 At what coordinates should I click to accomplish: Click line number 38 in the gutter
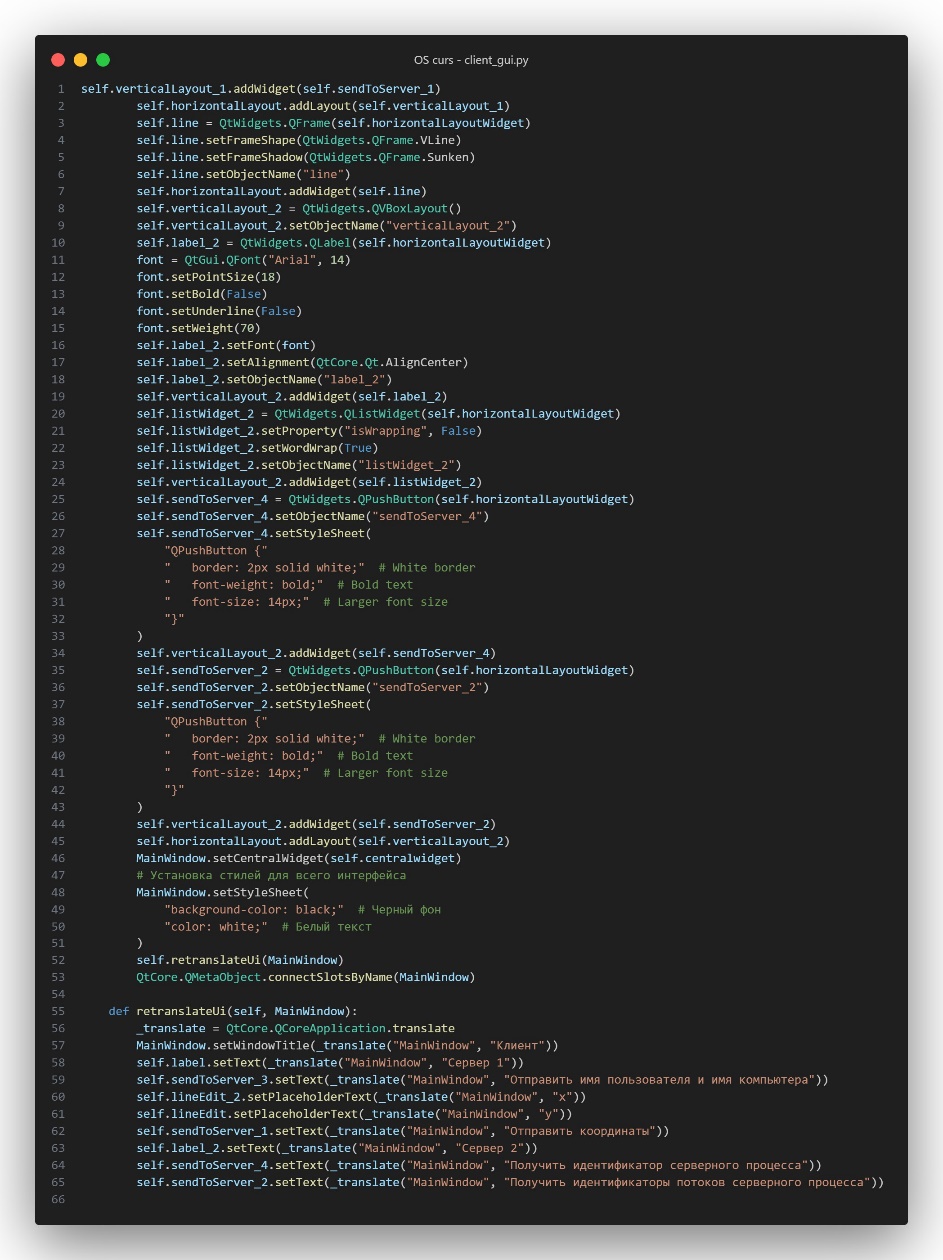pos(58,721)
